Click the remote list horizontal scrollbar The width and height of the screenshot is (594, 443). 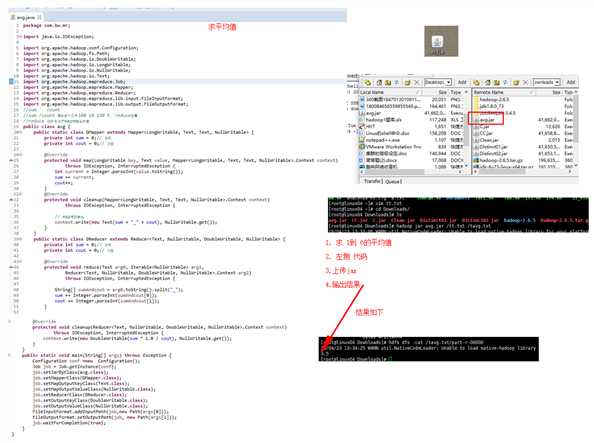pyautogui.click(x=523, y=172)
